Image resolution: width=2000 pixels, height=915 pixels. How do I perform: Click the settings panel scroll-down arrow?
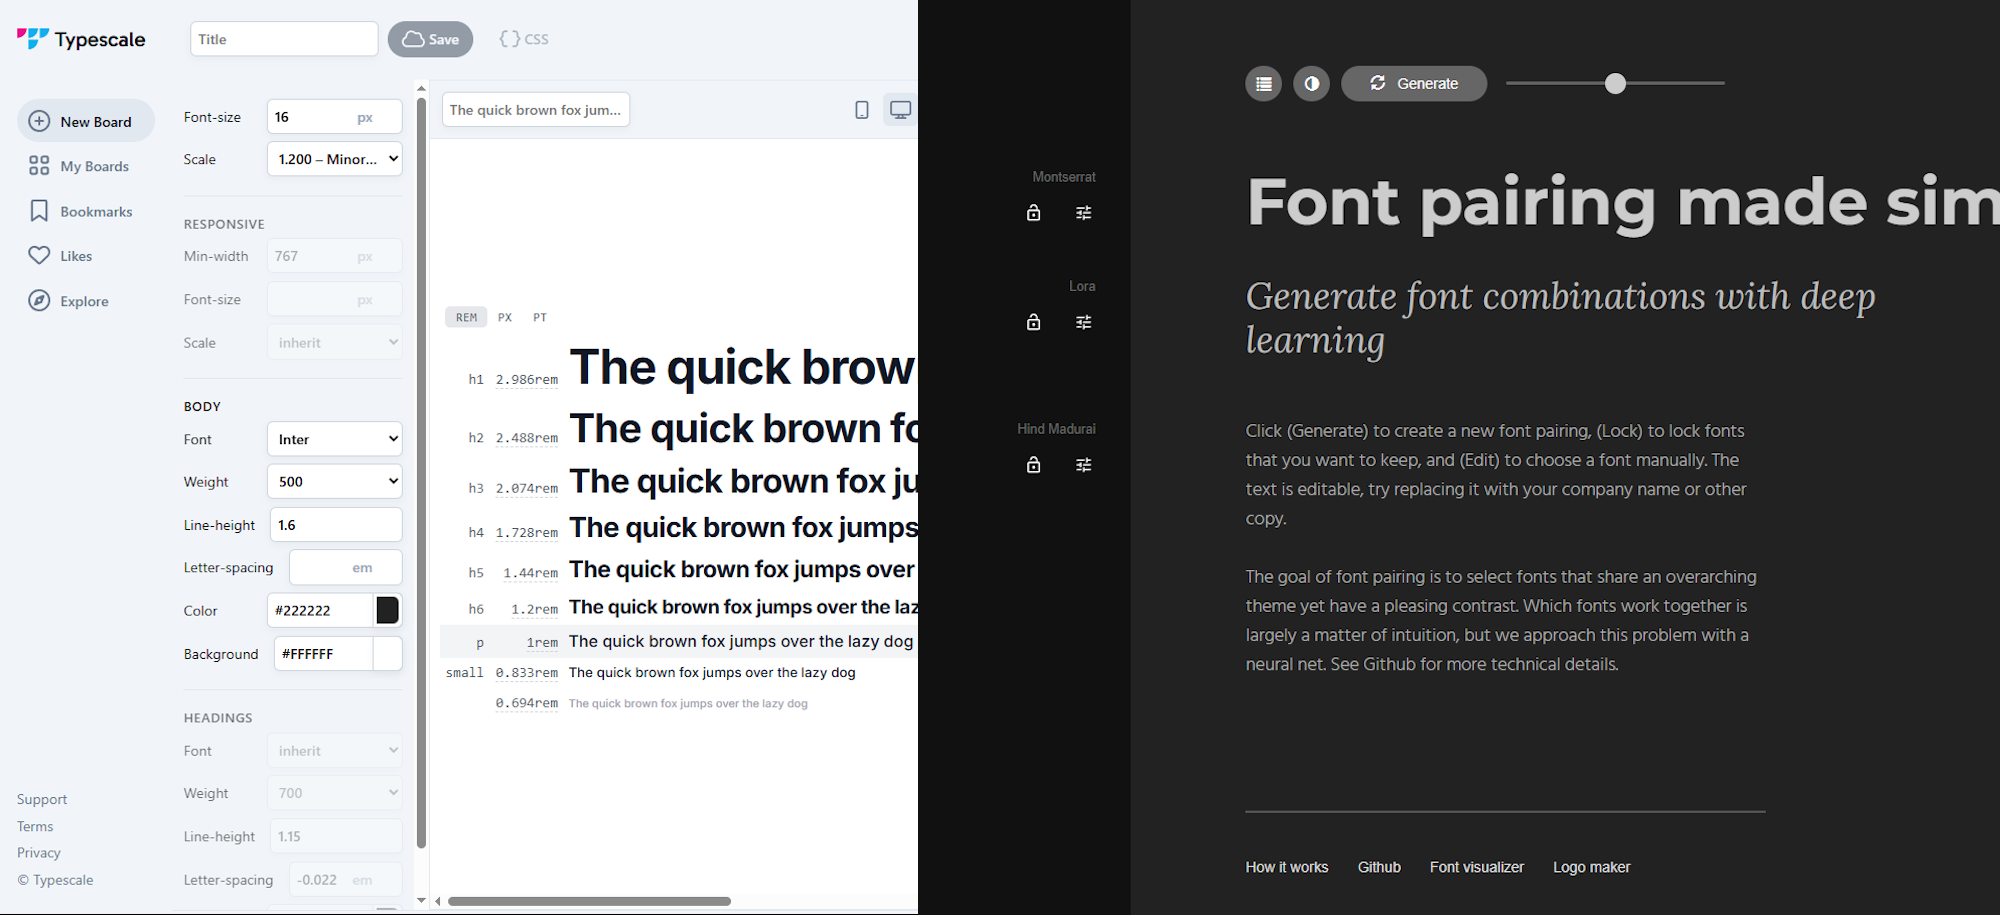[x=421, y=900]
